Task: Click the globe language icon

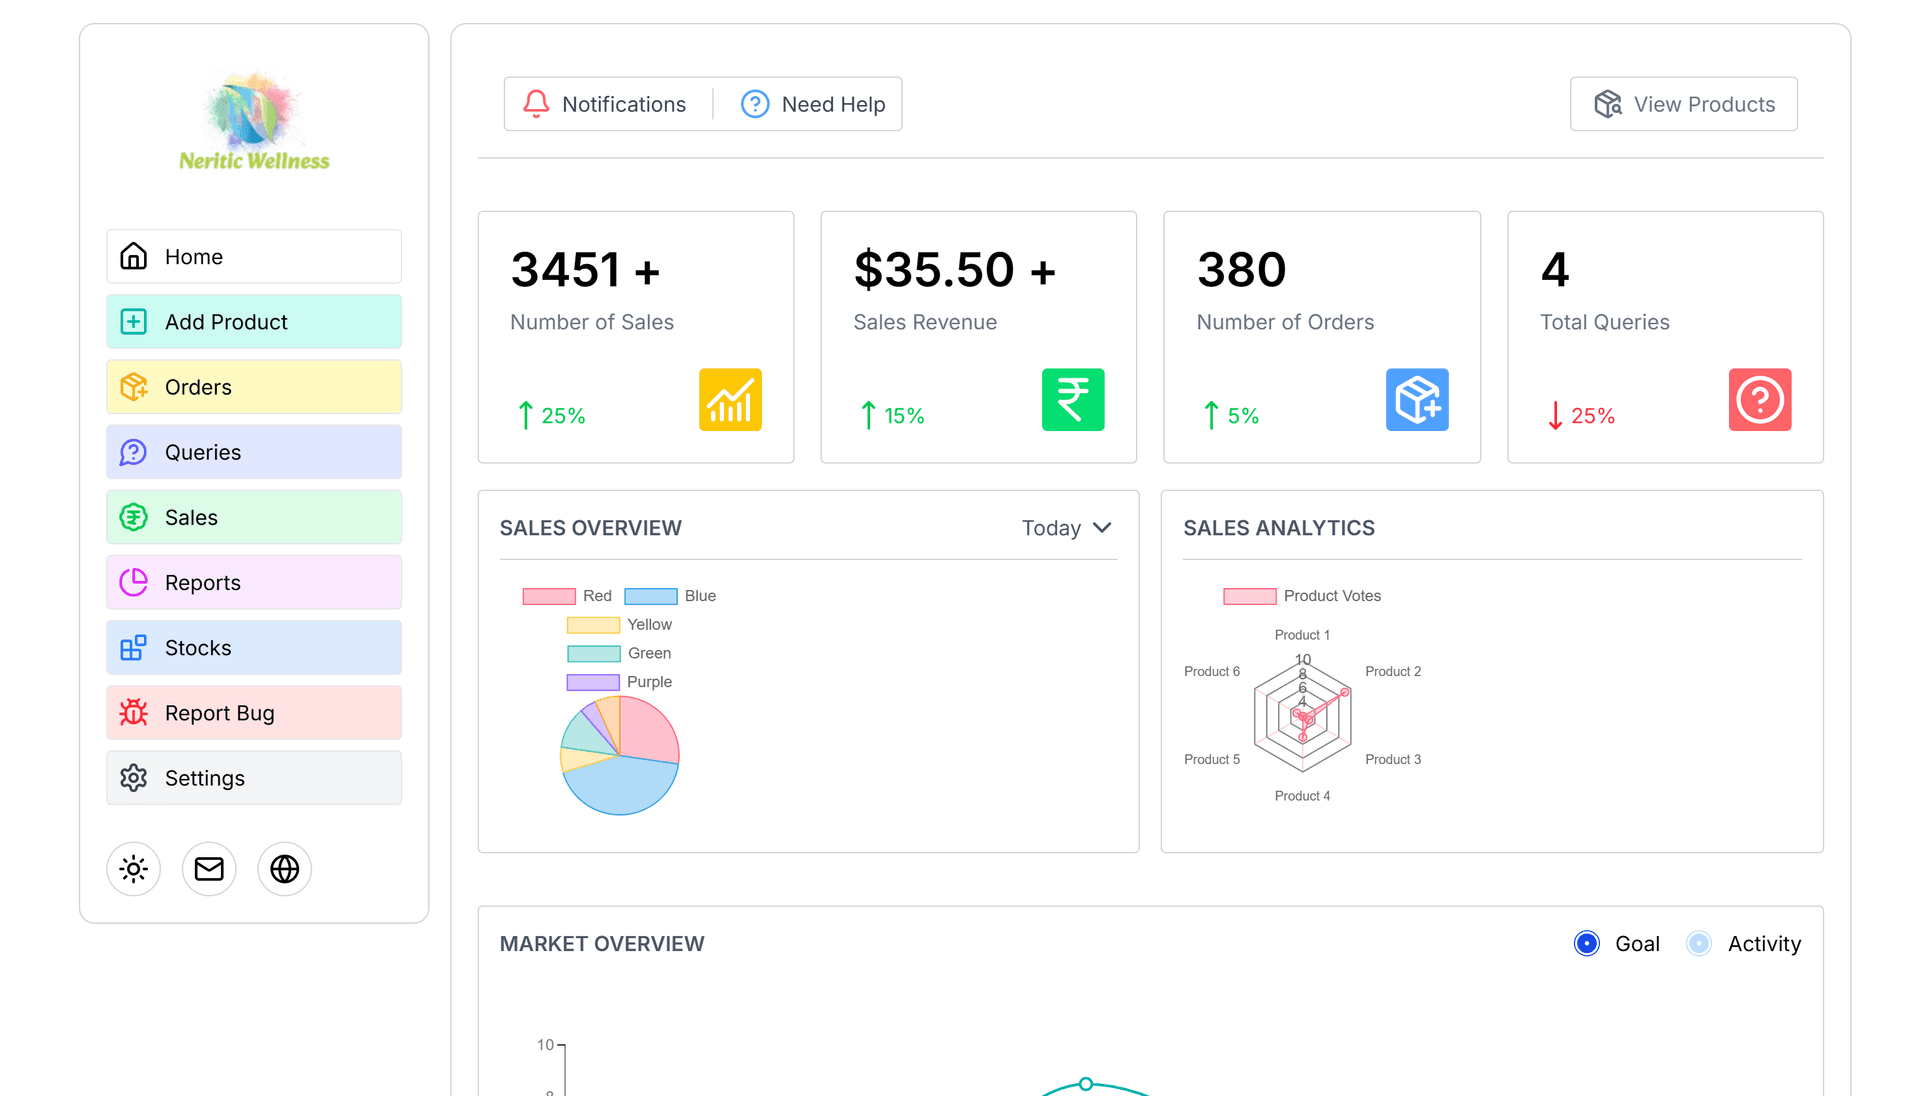Action: tap(285, 869)
